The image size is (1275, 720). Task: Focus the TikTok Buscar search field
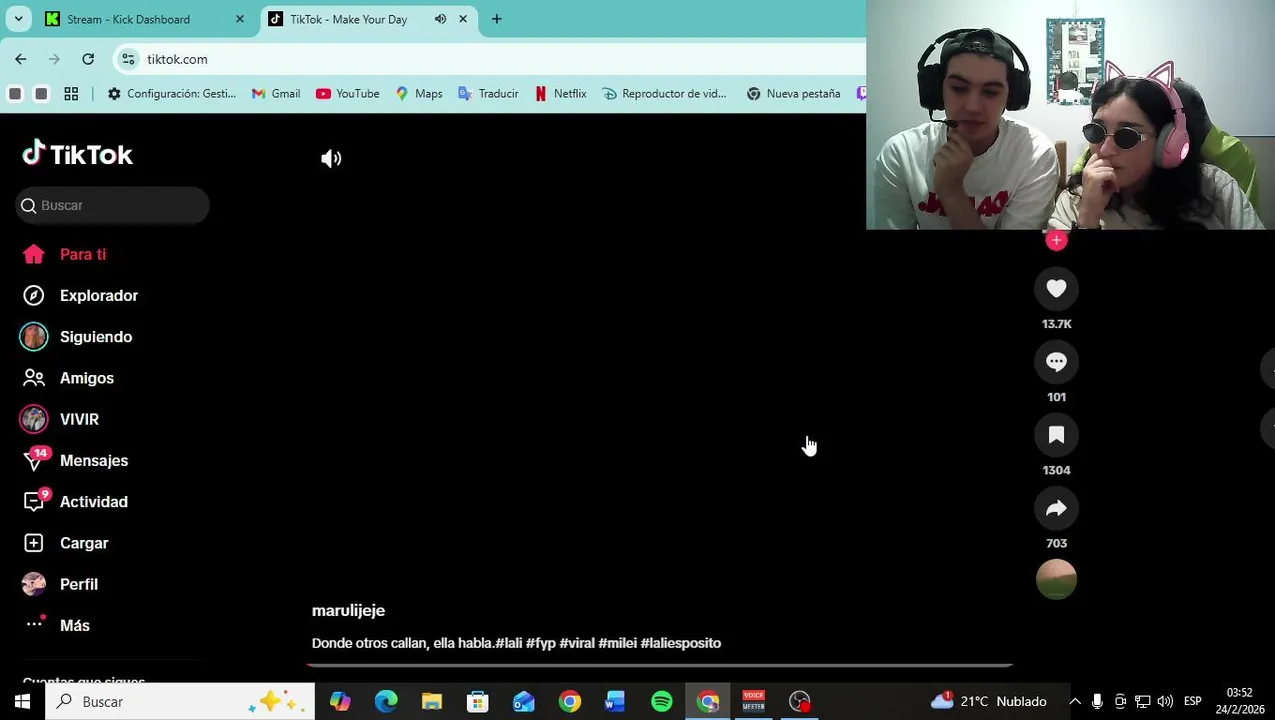pyautogui.click(x=113, y=205)
